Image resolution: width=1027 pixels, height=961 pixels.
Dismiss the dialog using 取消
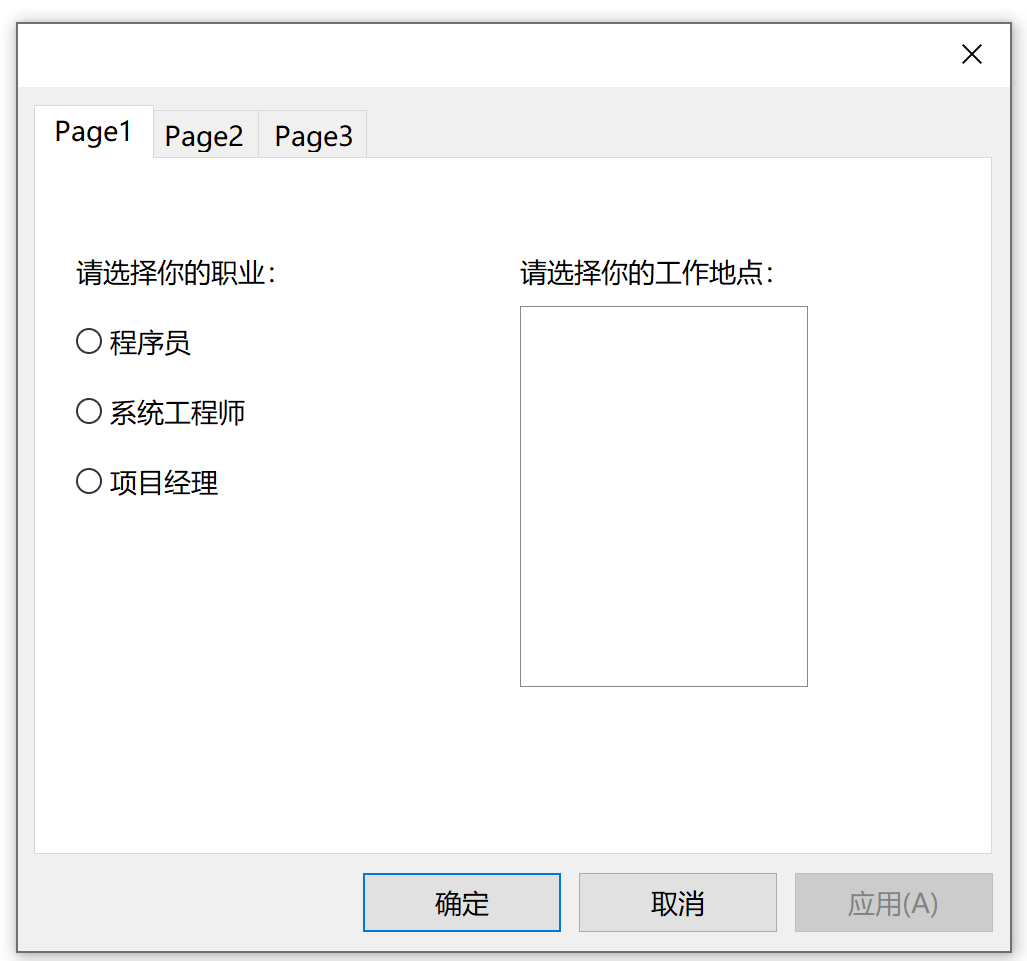click(677, 902)
